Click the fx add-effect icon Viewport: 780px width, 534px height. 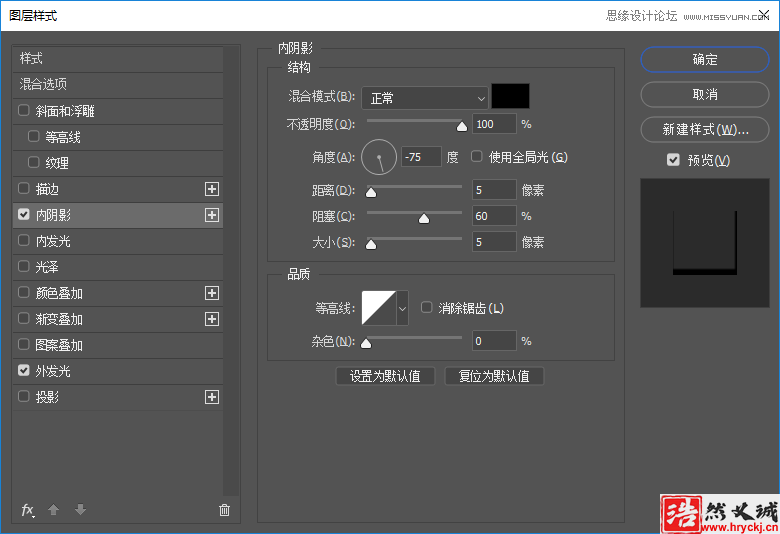[27, 510]
